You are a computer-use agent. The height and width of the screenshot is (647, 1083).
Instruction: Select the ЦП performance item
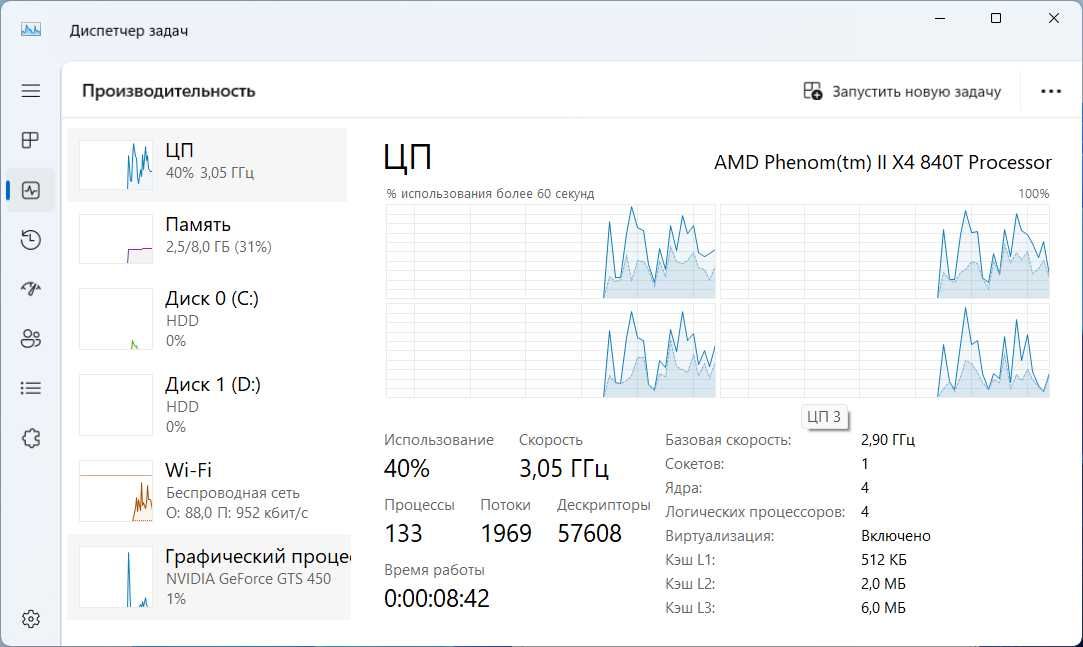(207, 165)
